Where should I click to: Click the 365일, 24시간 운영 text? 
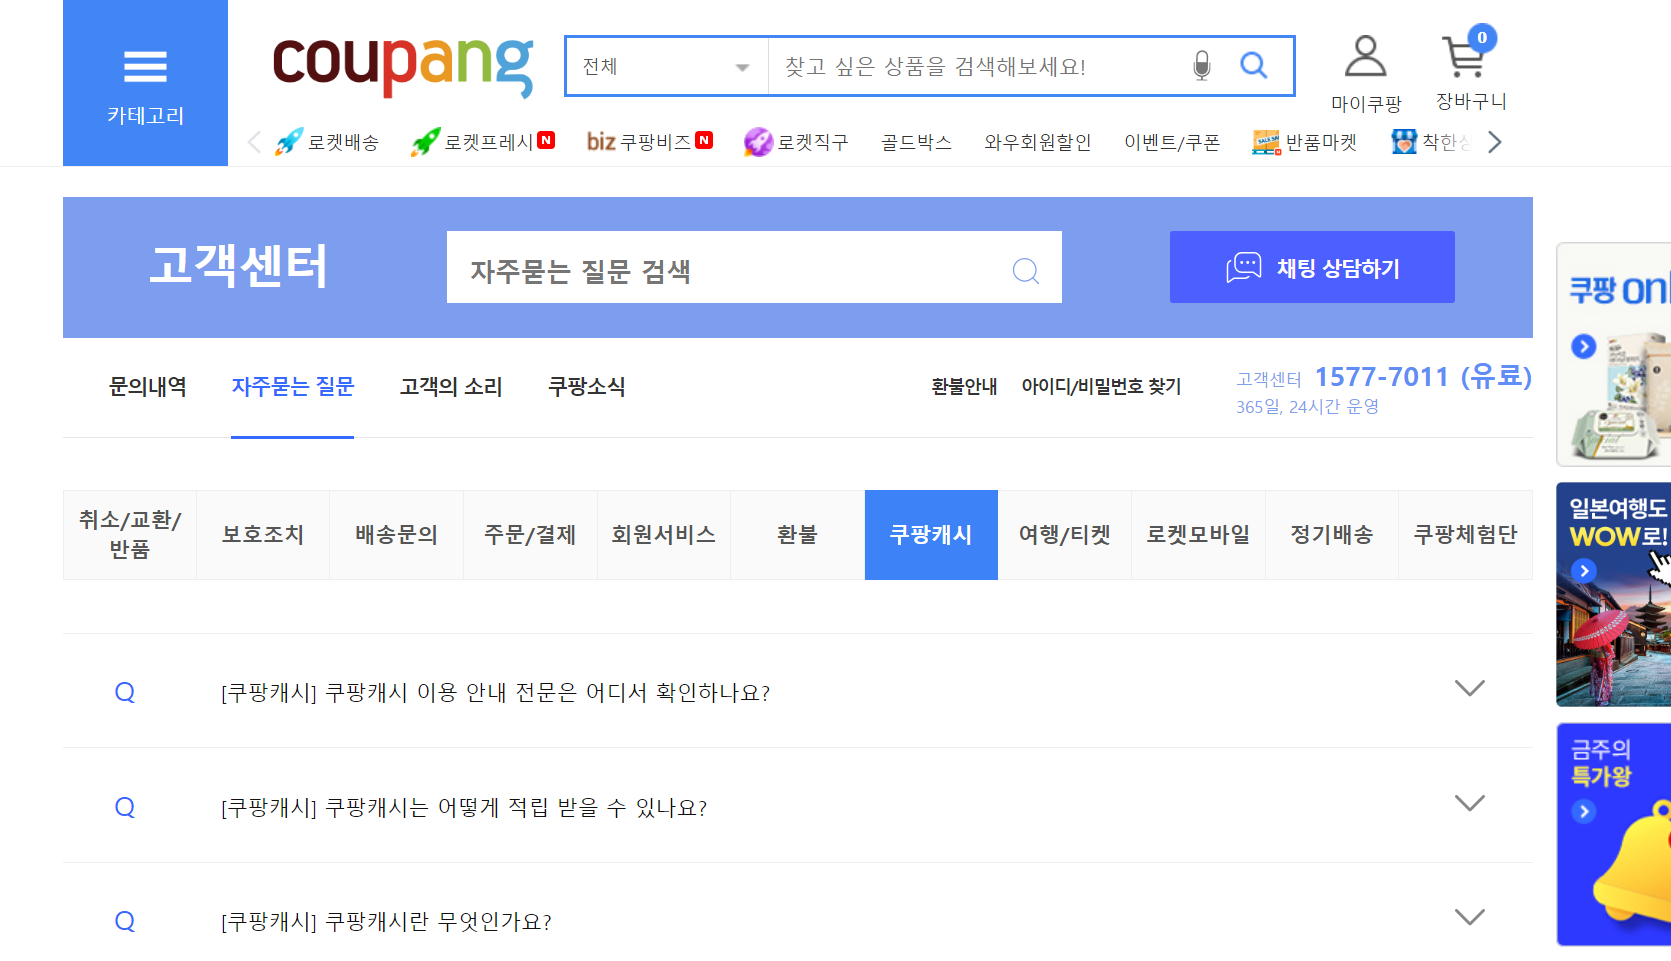(1307, 407)
